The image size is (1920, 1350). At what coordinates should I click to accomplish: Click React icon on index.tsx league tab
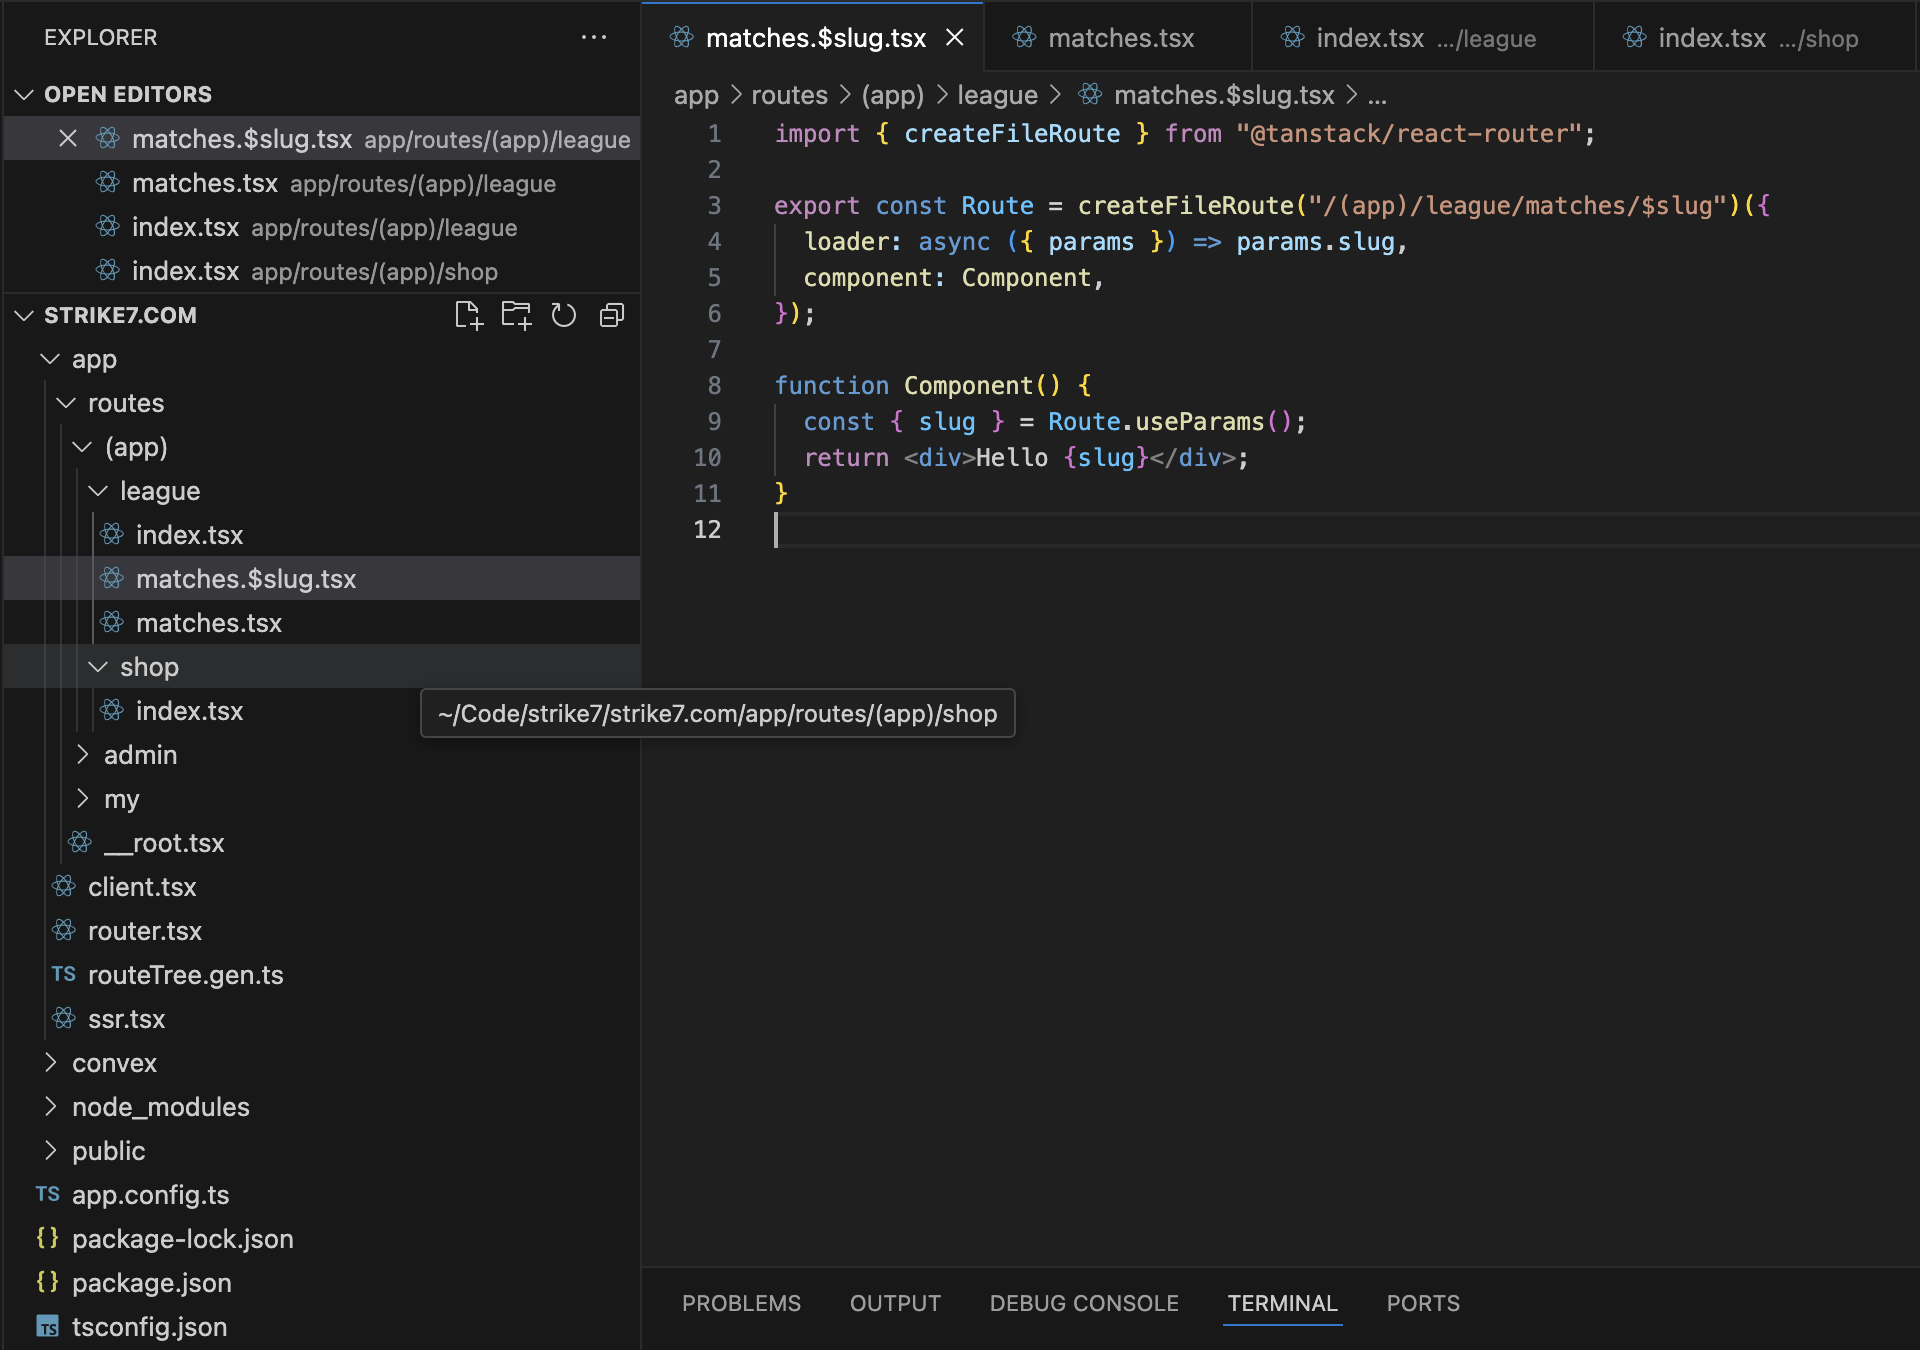click(x=1292, y=38)
